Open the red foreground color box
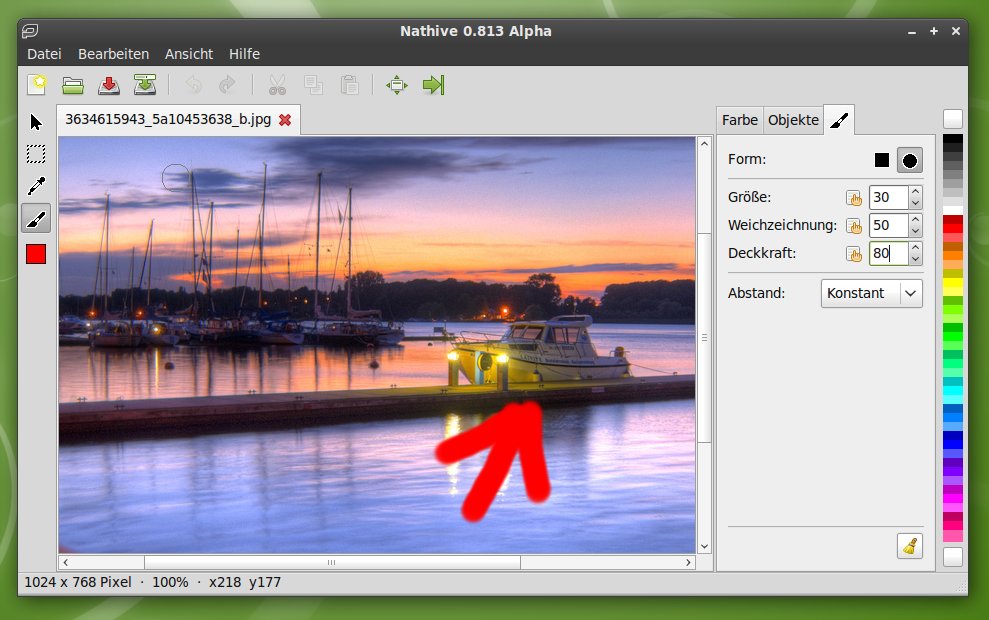The width and height of the screenshot is (989, 620). [36, 254]
